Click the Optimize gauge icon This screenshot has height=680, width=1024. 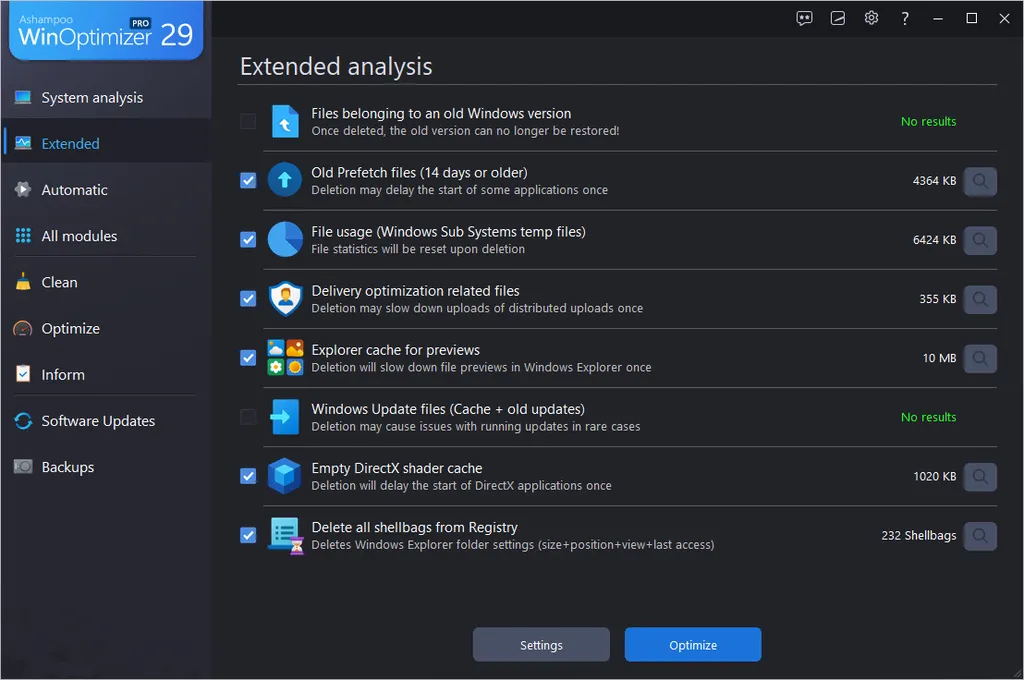(23, 328)
